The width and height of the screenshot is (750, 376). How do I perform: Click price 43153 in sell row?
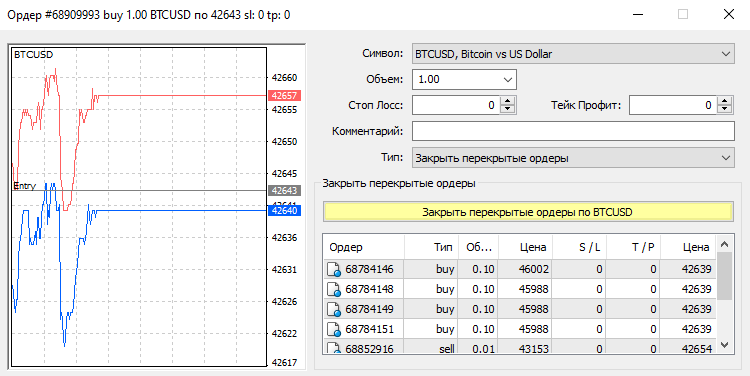pyautogui.click(x=525, y=348)
